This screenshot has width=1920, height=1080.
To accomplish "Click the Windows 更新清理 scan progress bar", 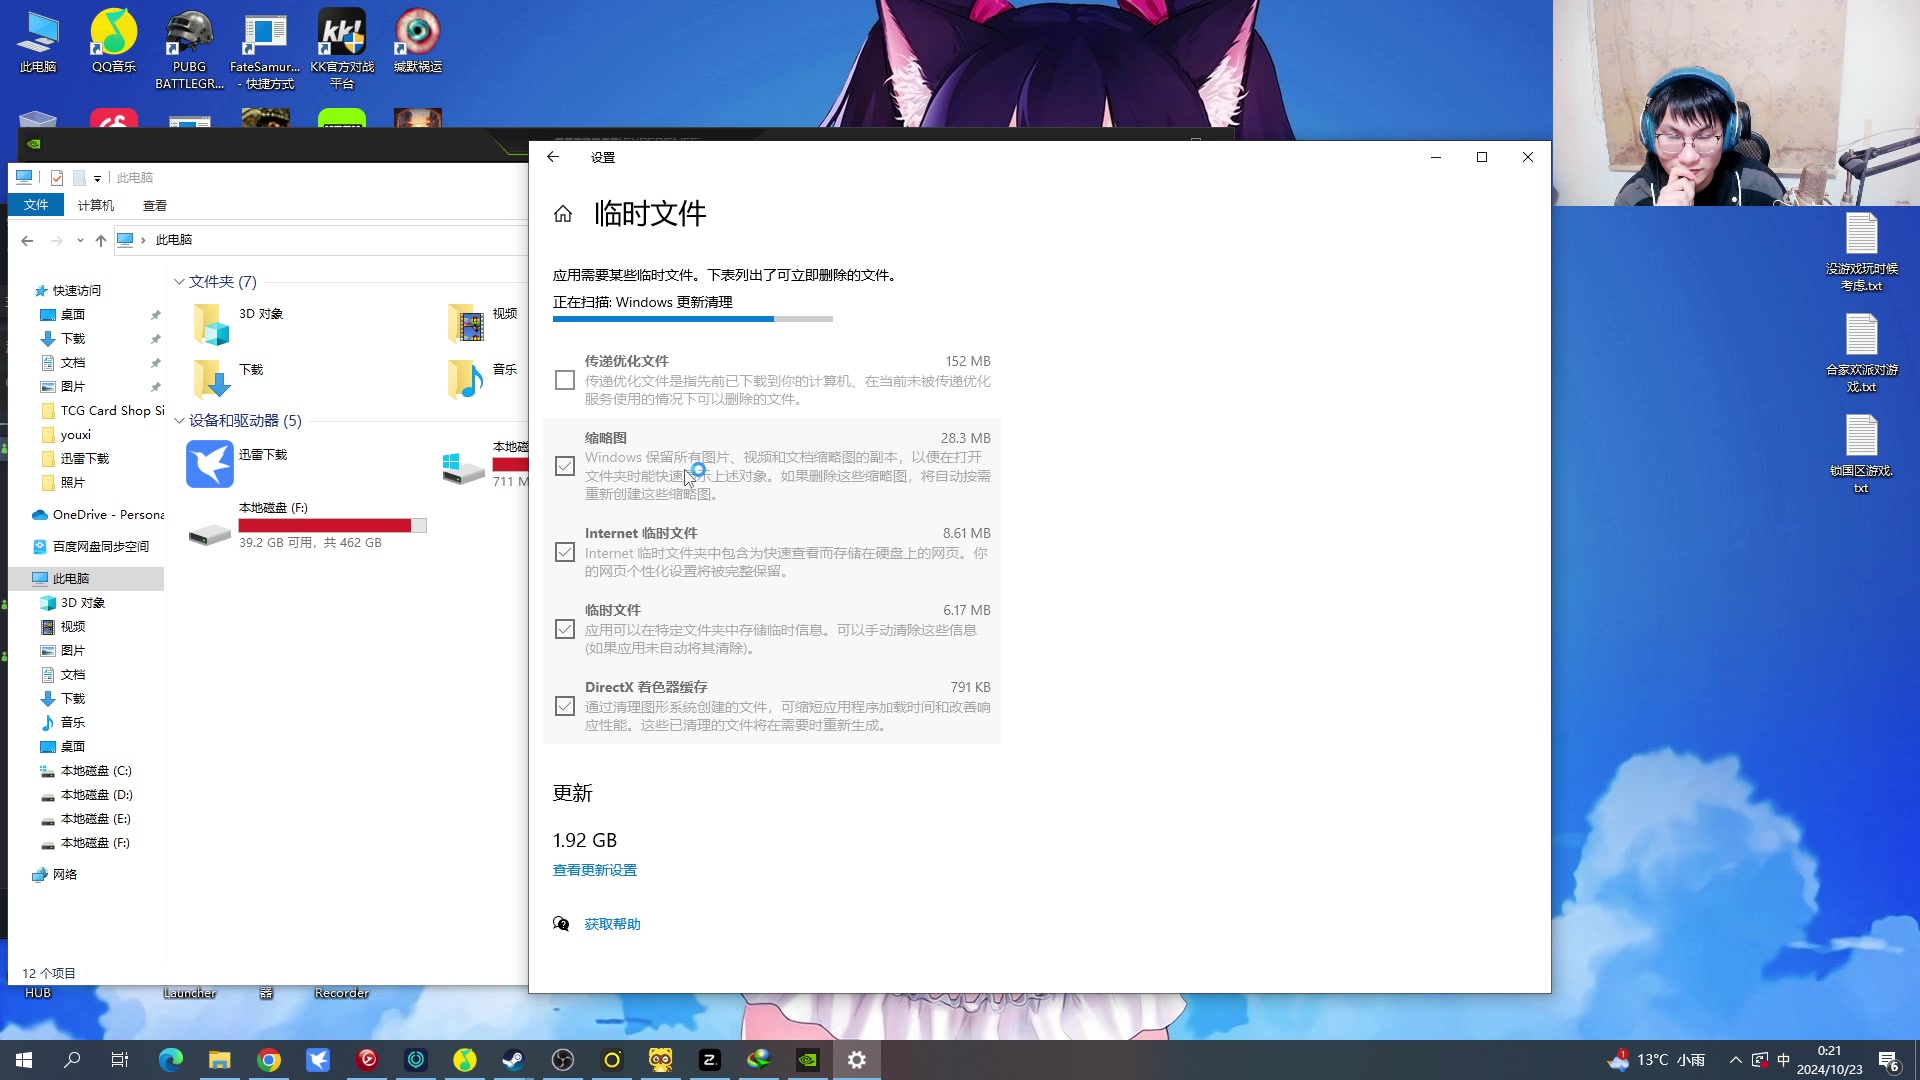I will [x=693, y=319].
